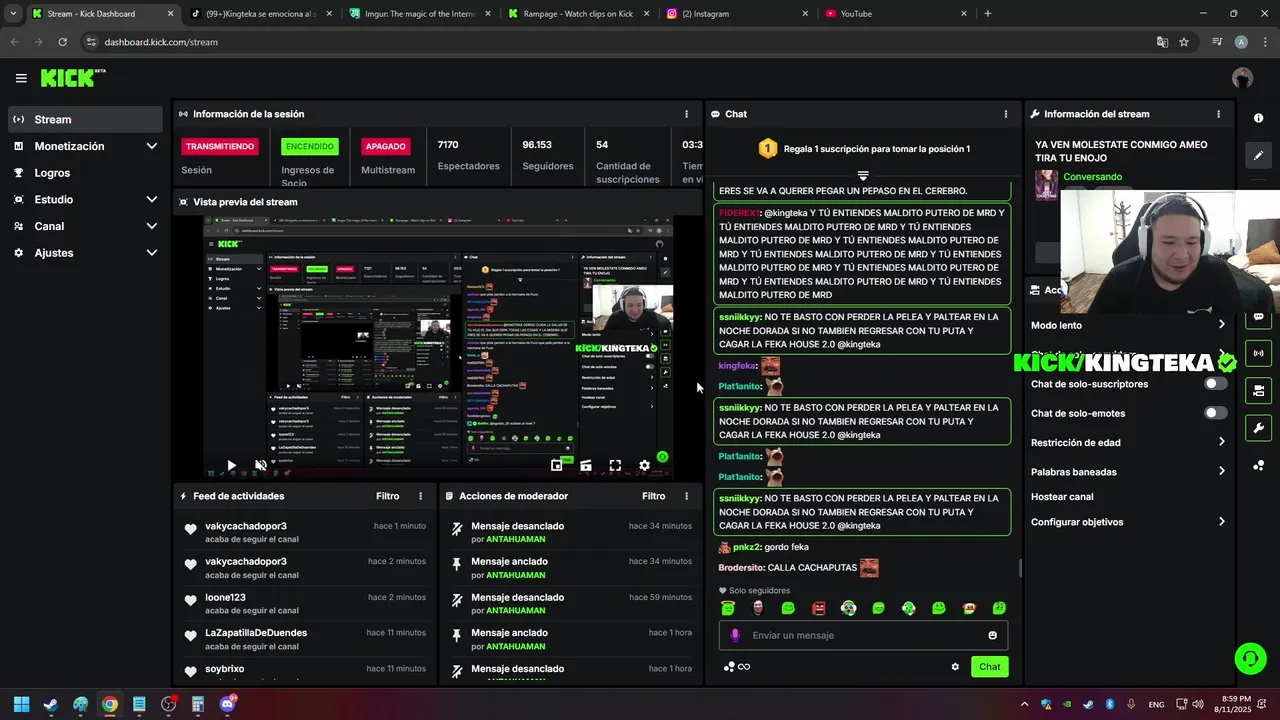Screen dimensions: 1280x720
Task: Expand the Estudio sidebar section
Action: tap(152, 199)
